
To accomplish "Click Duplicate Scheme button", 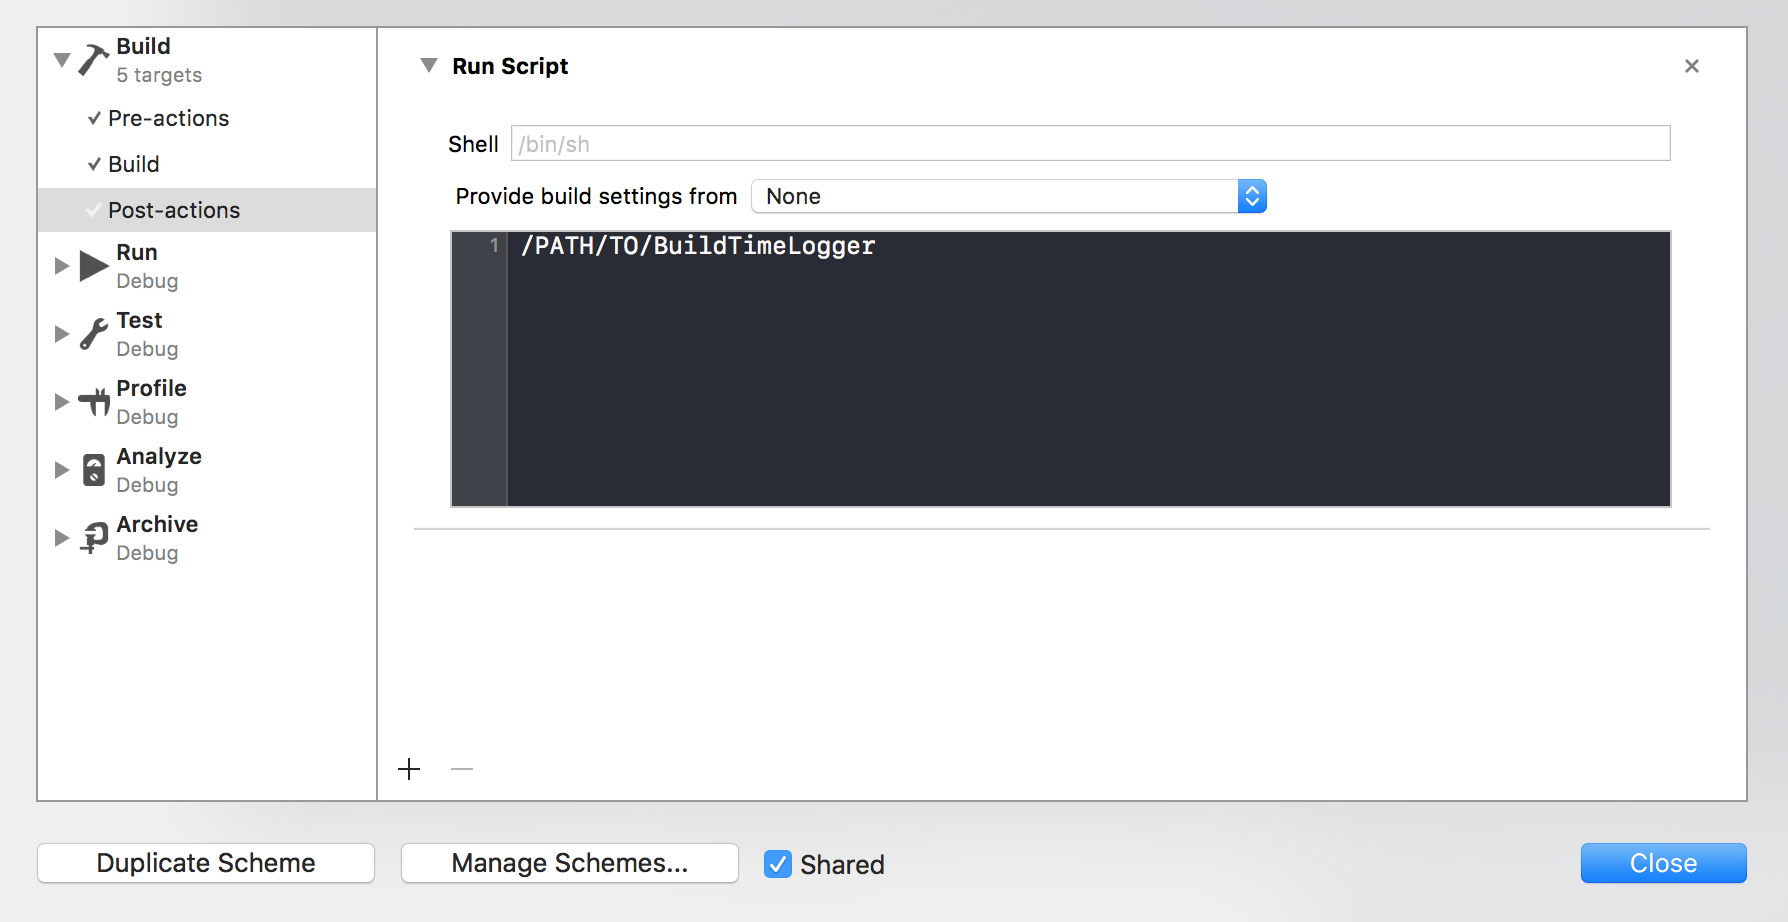I will (x=206, y=863).
